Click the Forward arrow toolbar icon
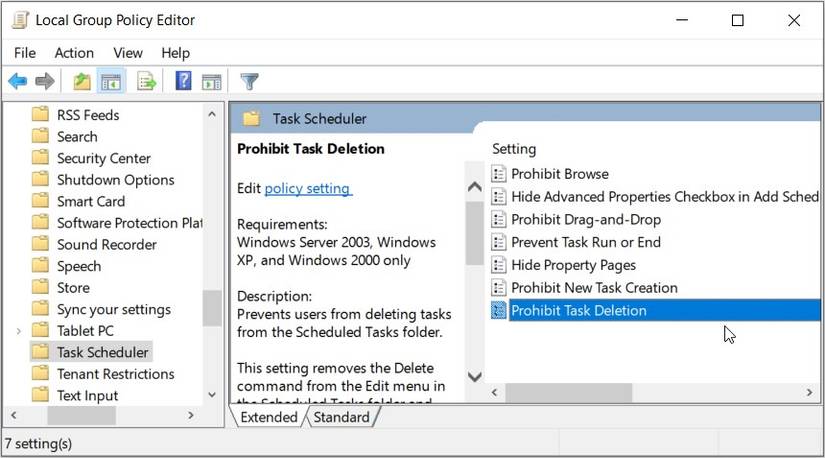This screenshot has height=458, width=825. 45,82
